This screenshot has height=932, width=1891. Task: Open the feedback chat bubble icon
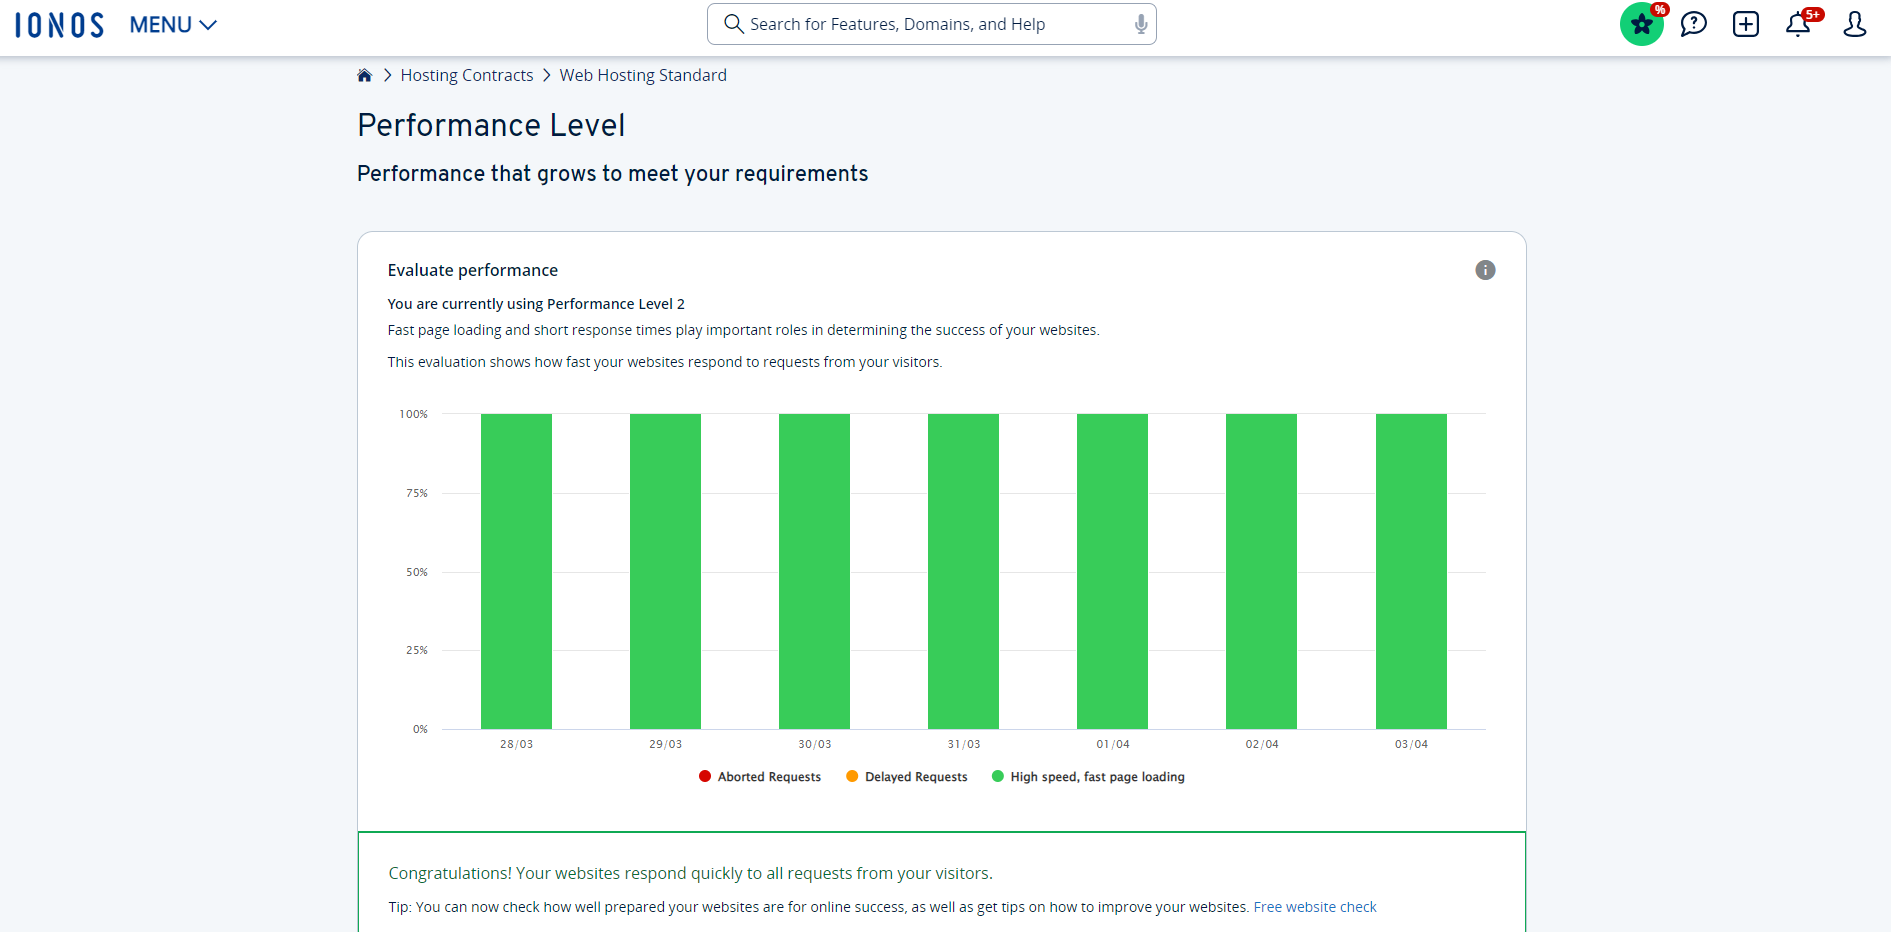tap(1693, 24)
